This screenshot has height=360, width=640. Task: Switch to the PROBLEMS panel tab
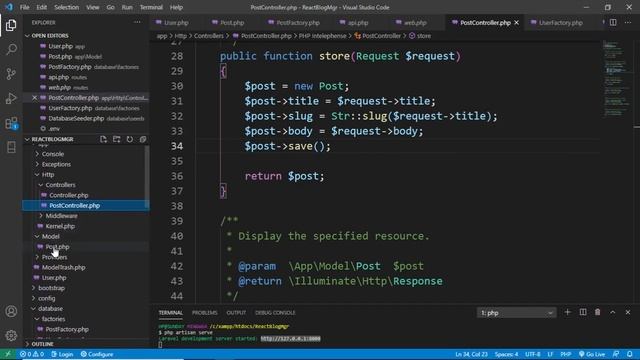point(204,313)
